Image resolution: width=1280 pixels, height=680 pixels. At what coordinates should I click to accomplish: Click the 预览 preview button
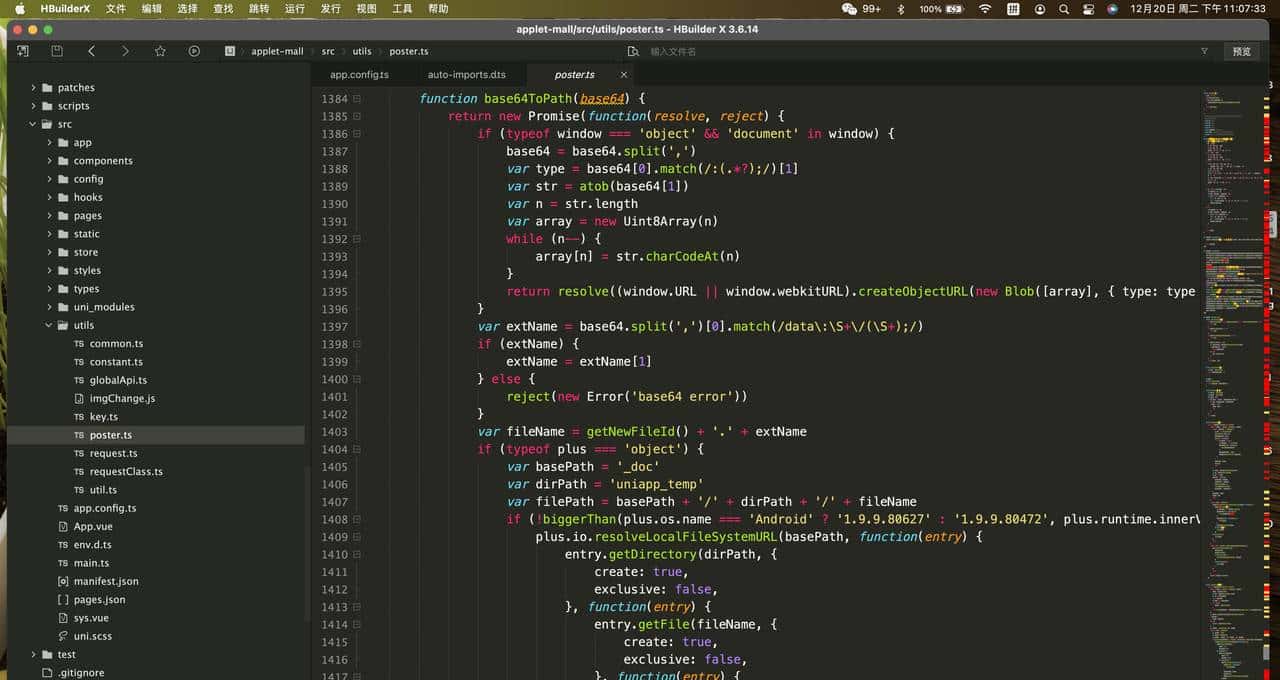[x=1241, y=51]
